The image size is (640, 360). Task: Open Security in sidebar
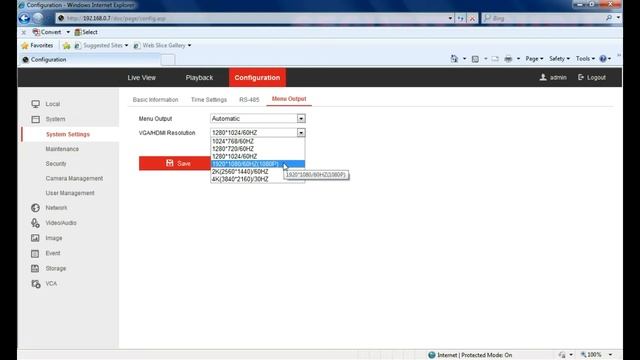56,164
